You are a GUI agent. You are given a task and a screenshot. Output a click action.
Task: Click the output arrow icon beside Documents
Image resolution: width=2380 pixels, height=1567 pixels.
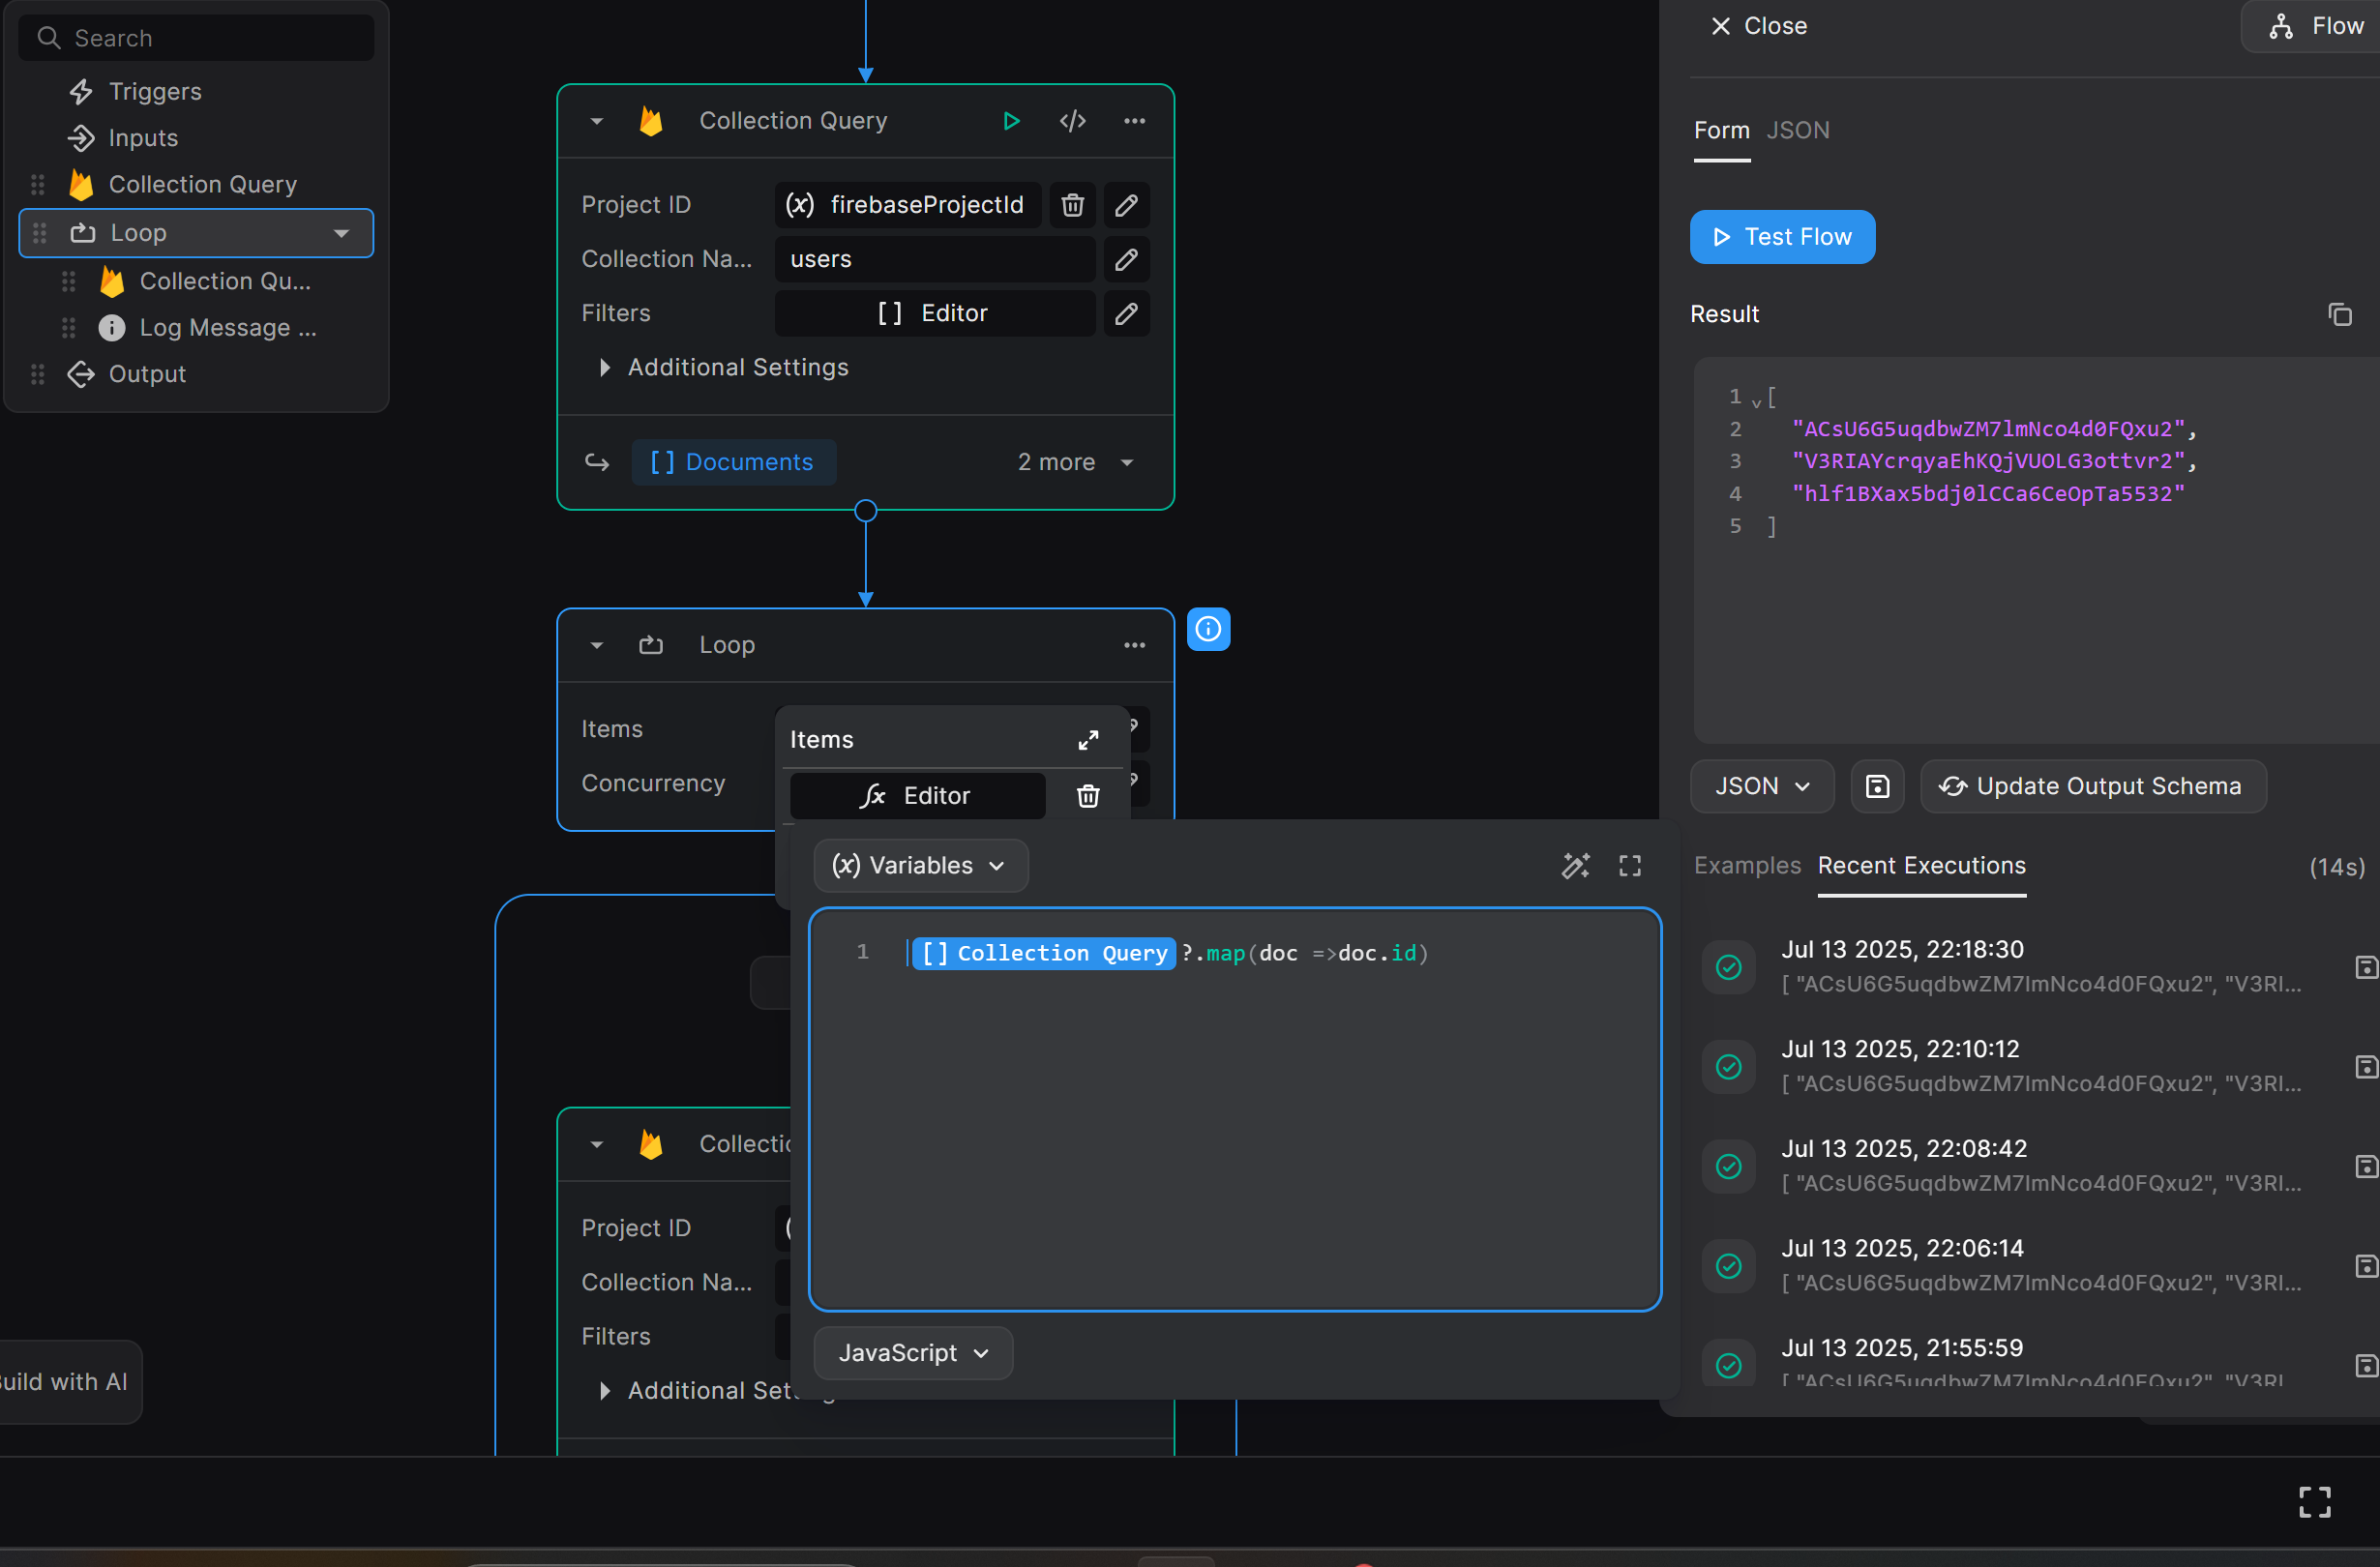coord(597,463)
